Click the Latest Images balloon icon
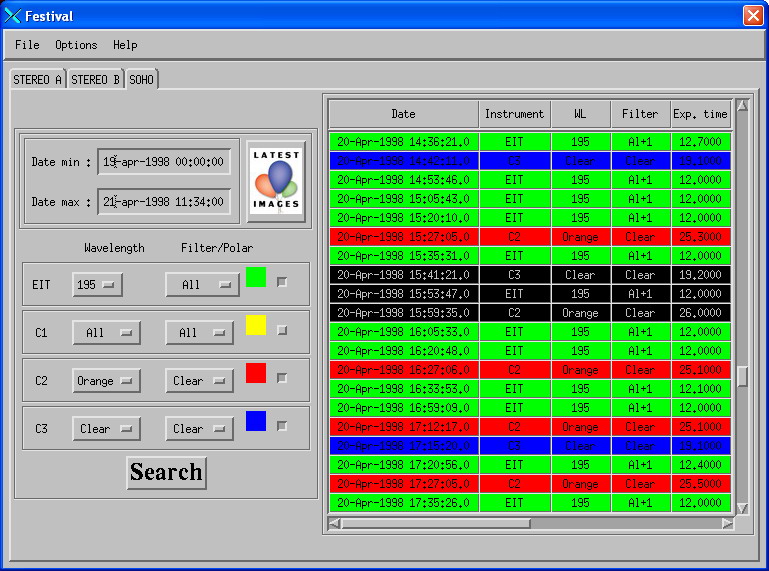 [x=276, y=181]
